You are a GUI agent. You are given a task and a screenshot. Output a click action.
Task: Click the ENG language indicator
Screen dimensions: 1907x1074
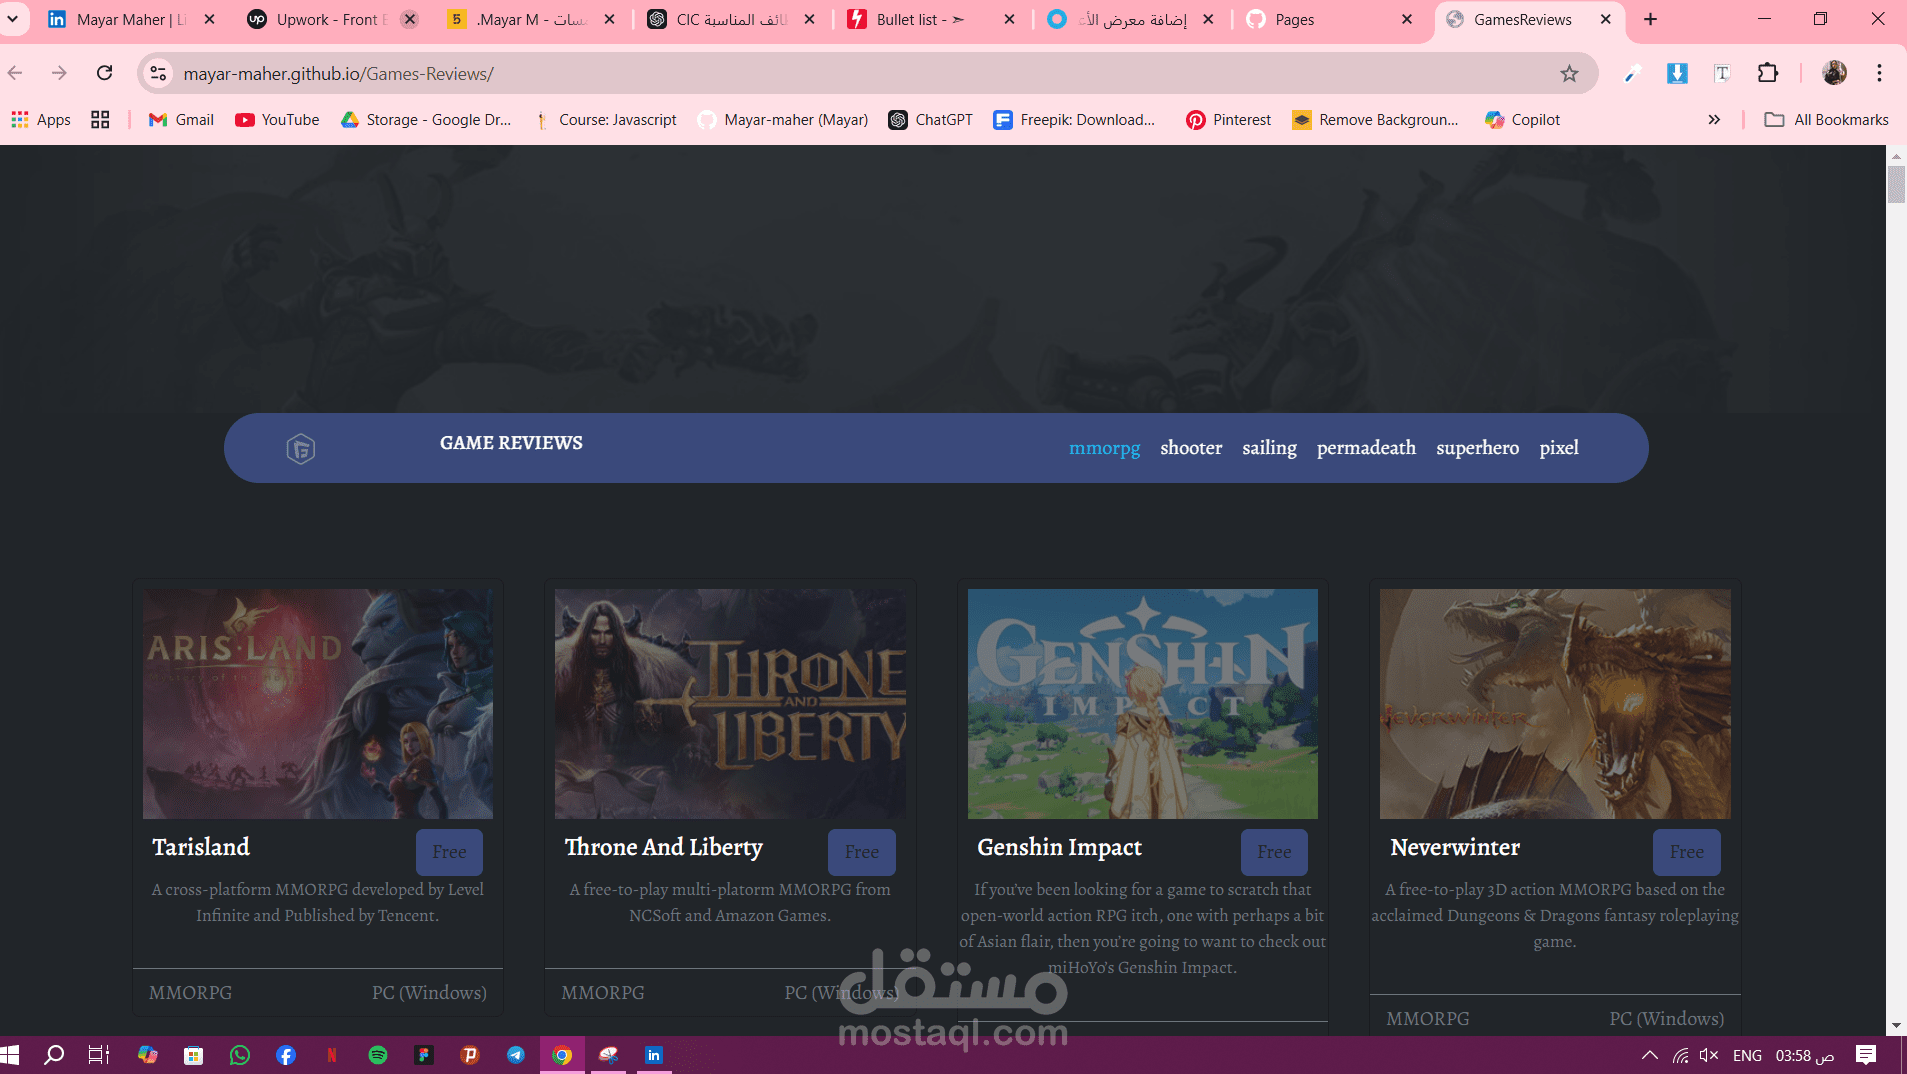(1747, 1055)
